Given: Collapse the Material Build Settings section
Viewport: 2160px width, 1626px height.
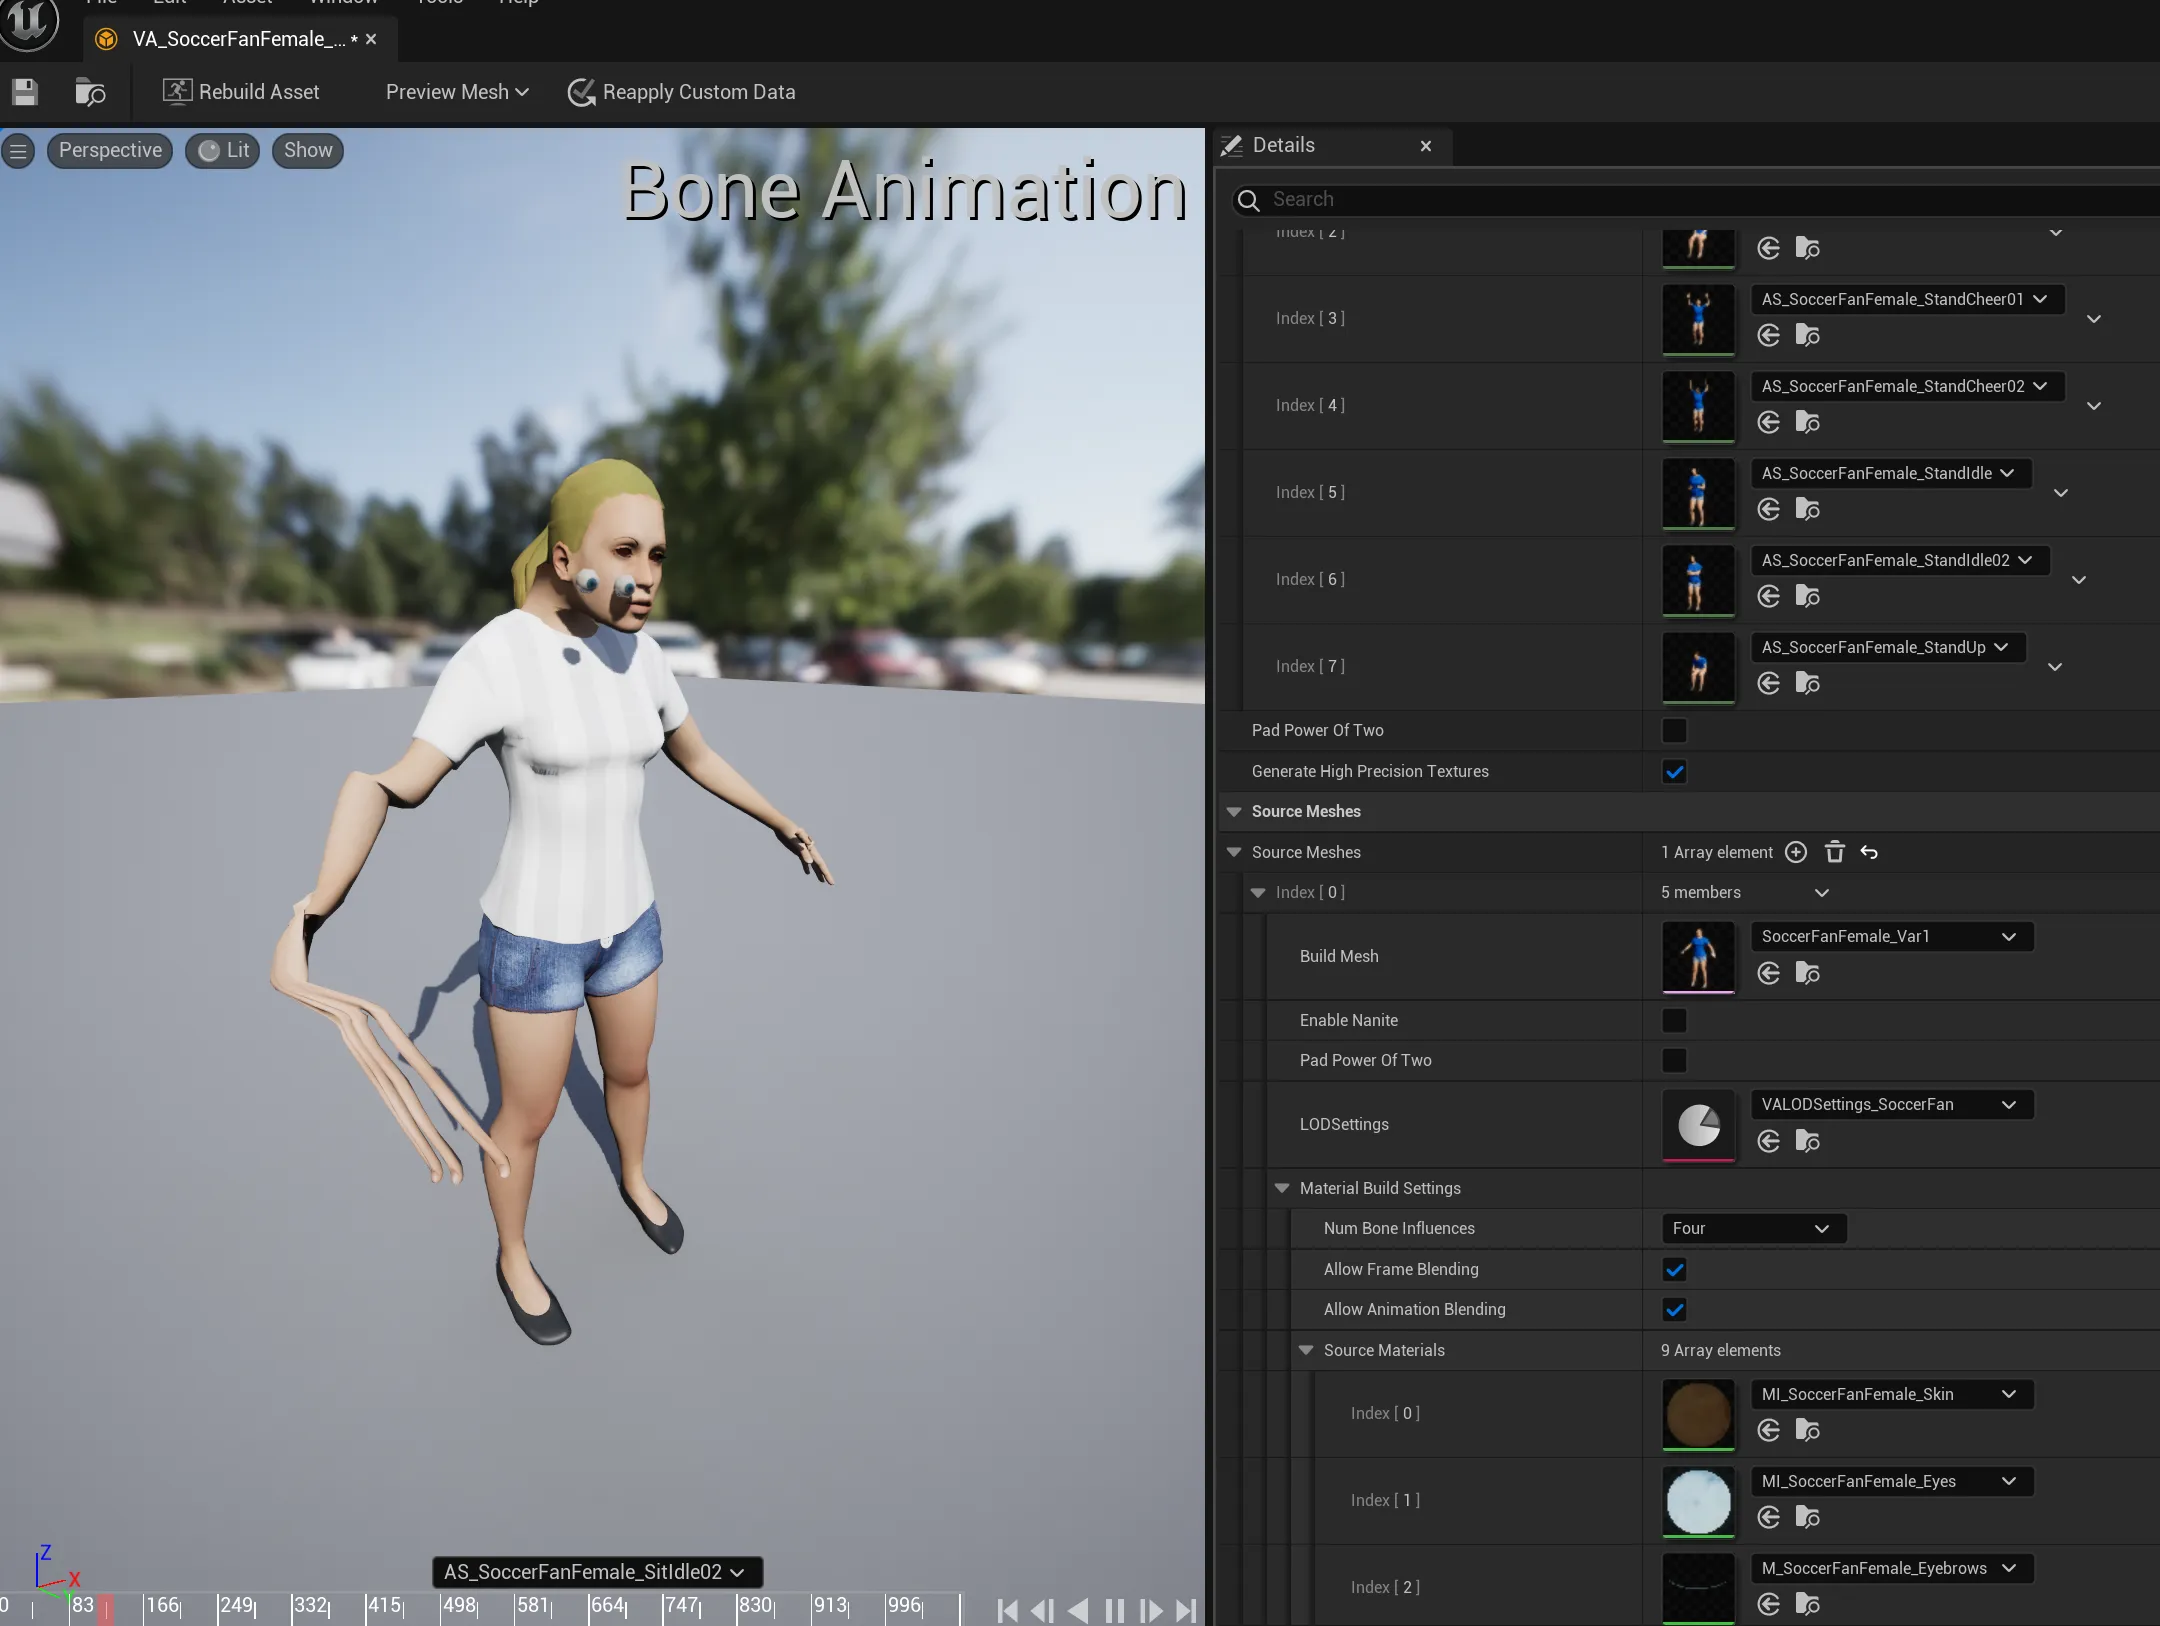Looking at the screenshot, I should [1282, 1188].
